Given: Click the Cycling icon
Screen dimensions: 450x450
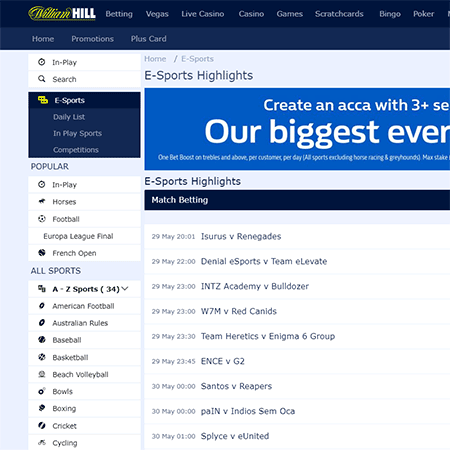Looking at the screenshot, I should click(42, 442).
